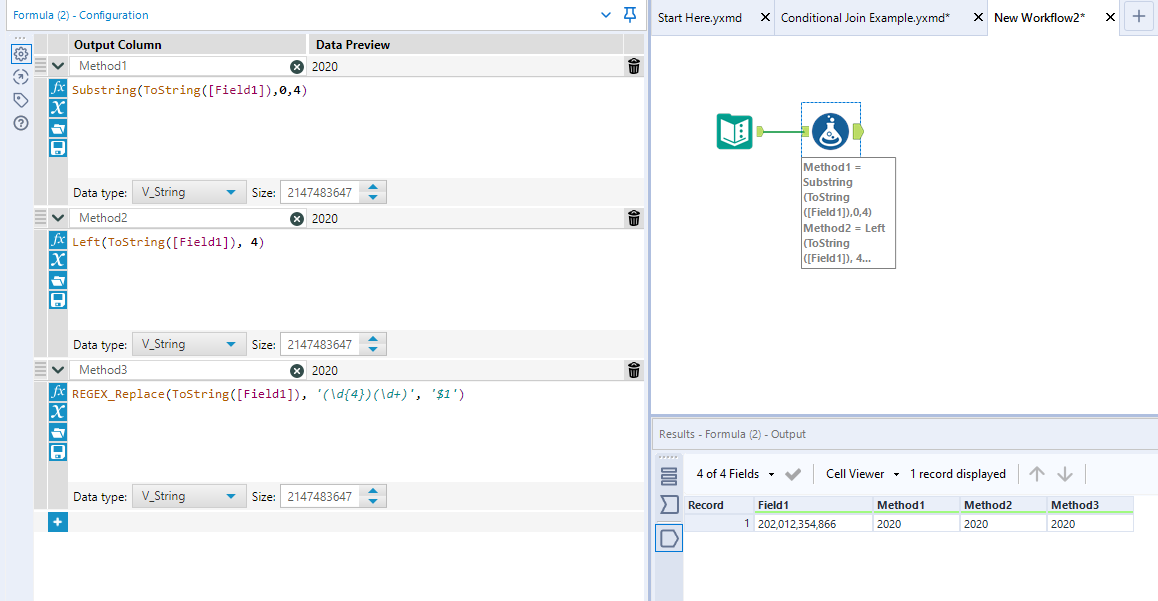This screenshot has height=601, width=1158.
Task: Open the Annotation tag icon in sidebar
Action: [x=20, y=100]
